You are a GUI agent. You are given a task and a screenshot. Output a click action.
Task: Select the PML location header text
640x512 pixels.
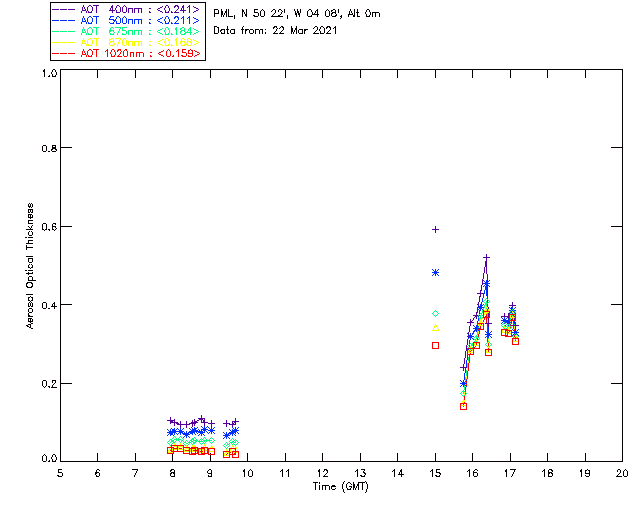[x=297, y=13]
